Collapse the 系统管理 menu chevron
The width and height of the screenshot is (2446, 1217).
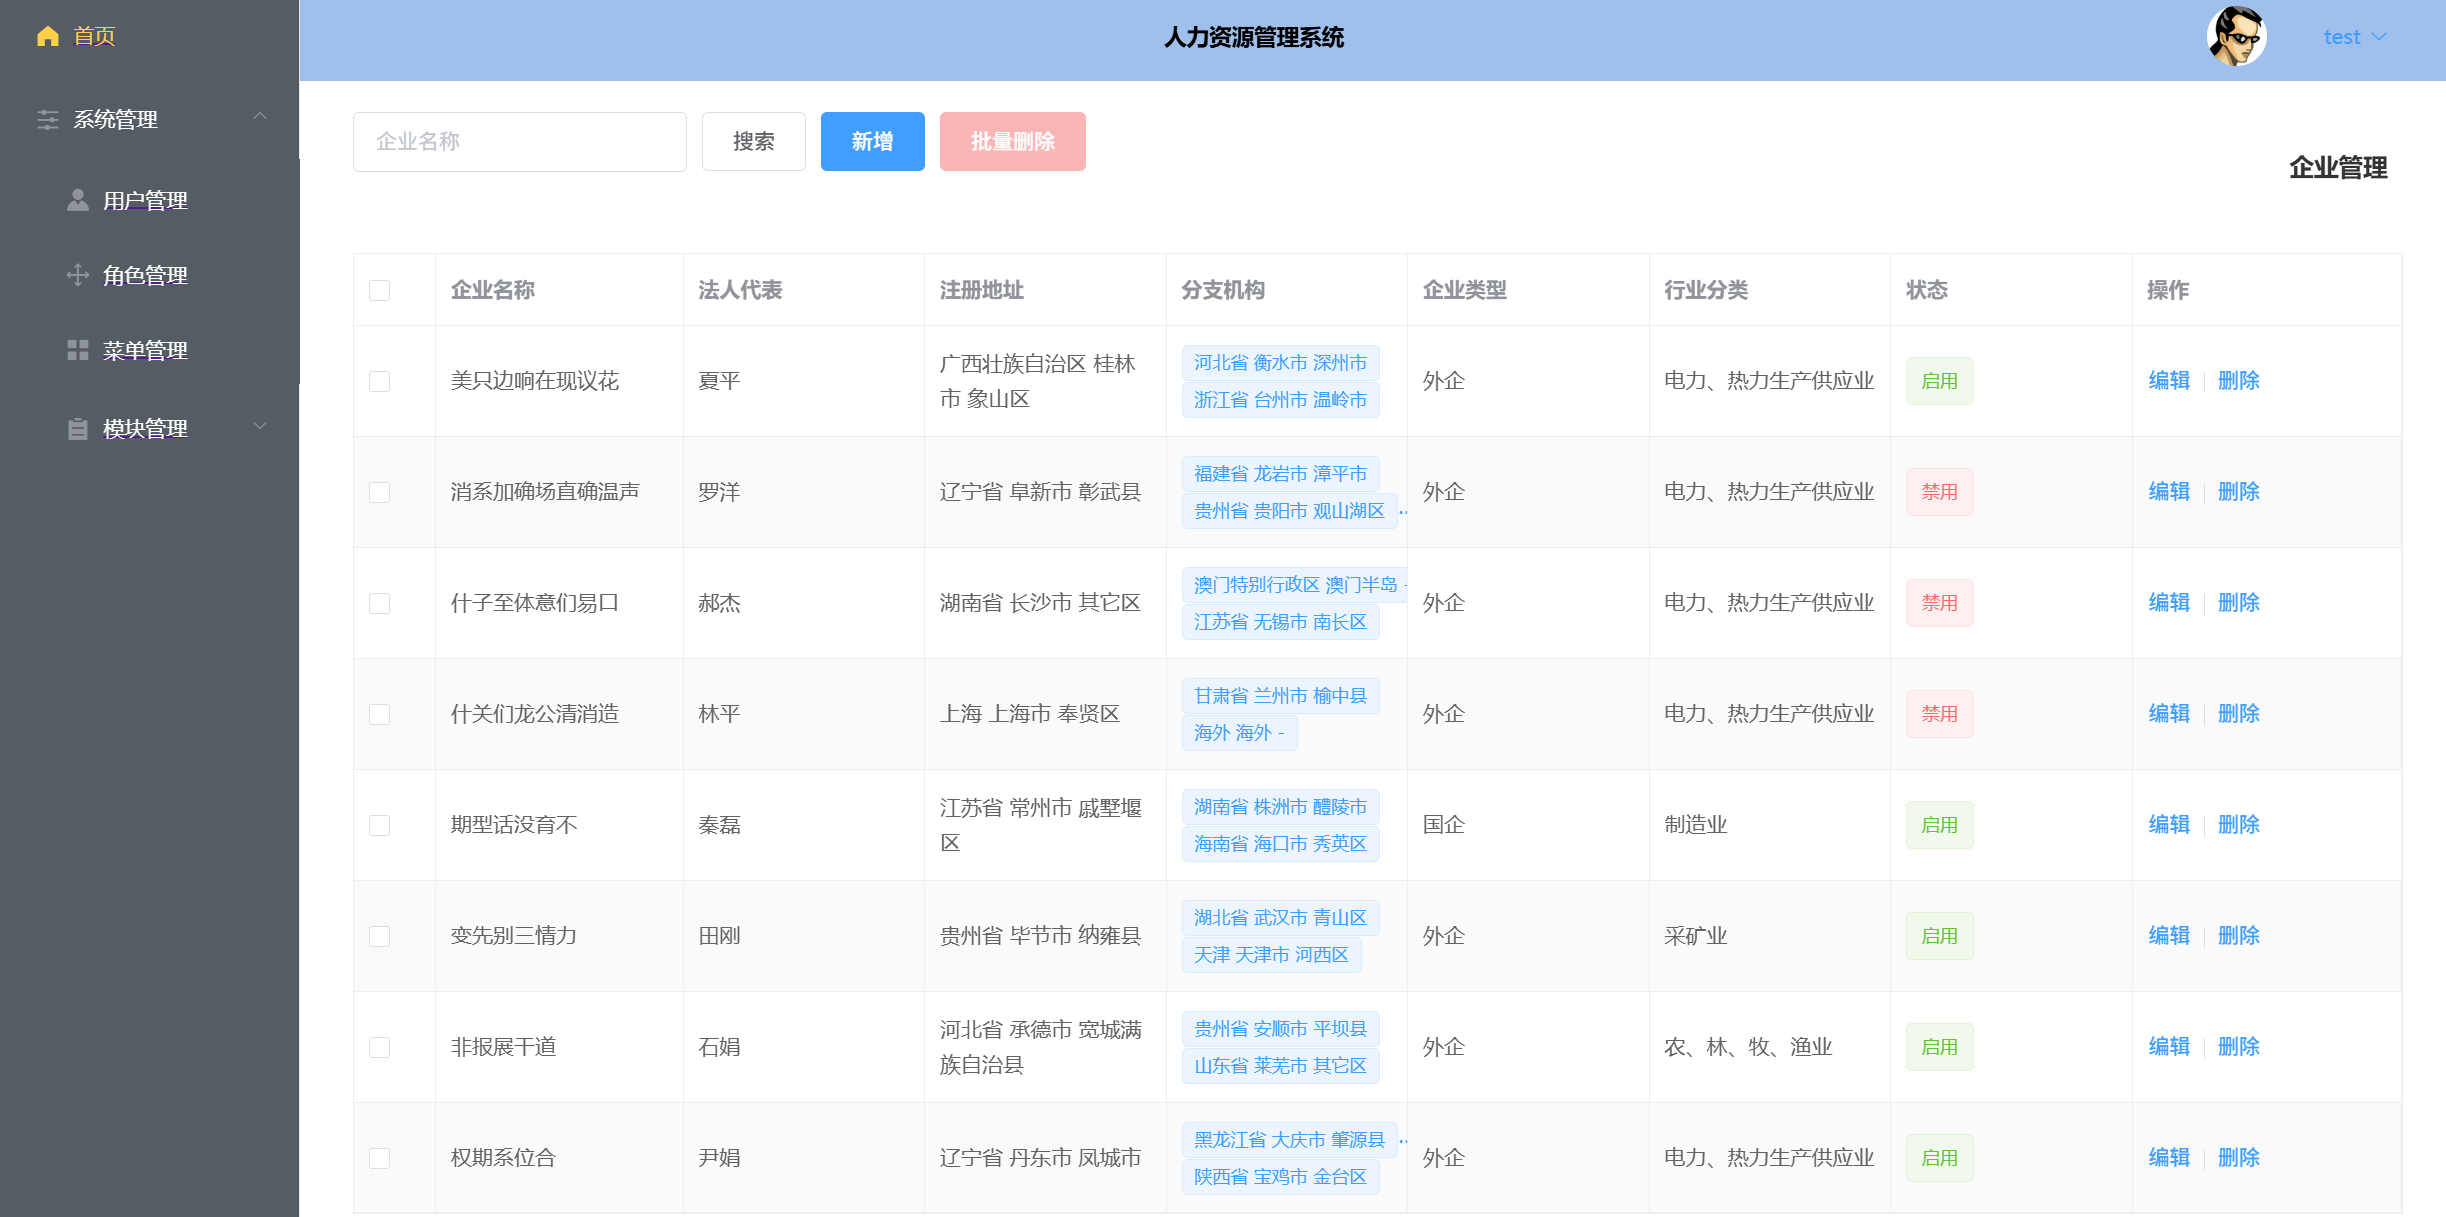pos(260,117)
